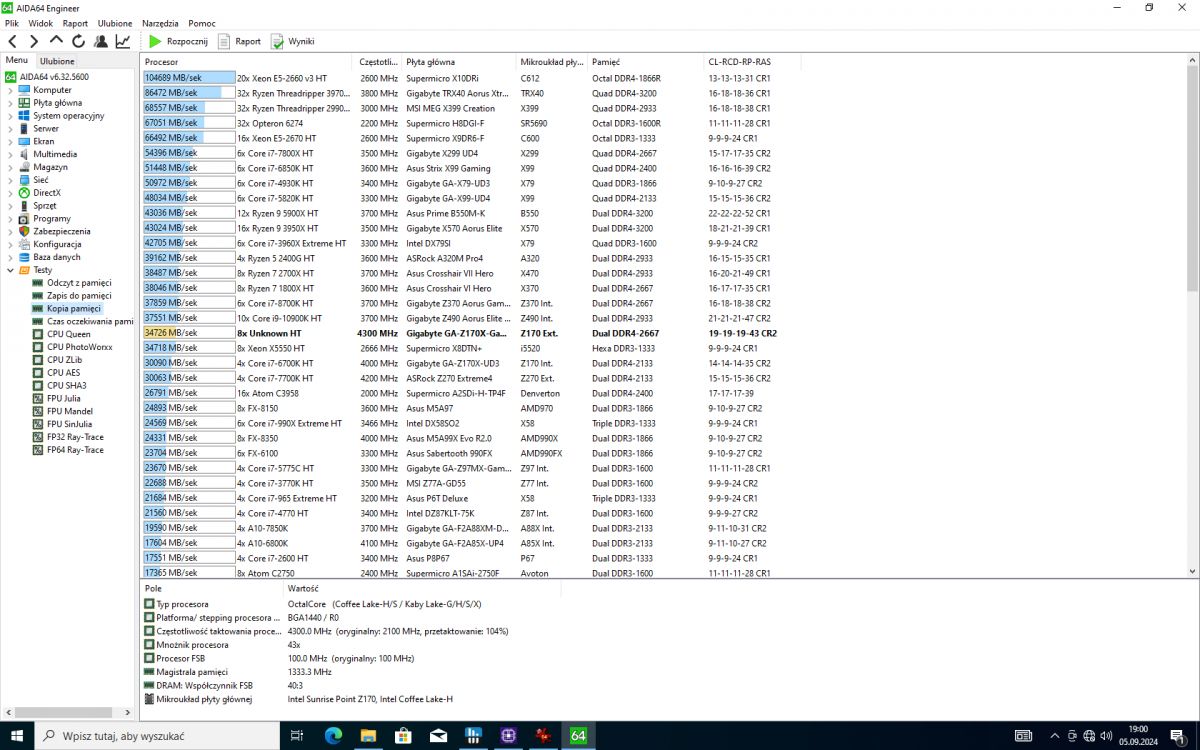Expand the Komputer tree node
Viewport: 1200px width, 750px height.
click(x=11, y=90)
